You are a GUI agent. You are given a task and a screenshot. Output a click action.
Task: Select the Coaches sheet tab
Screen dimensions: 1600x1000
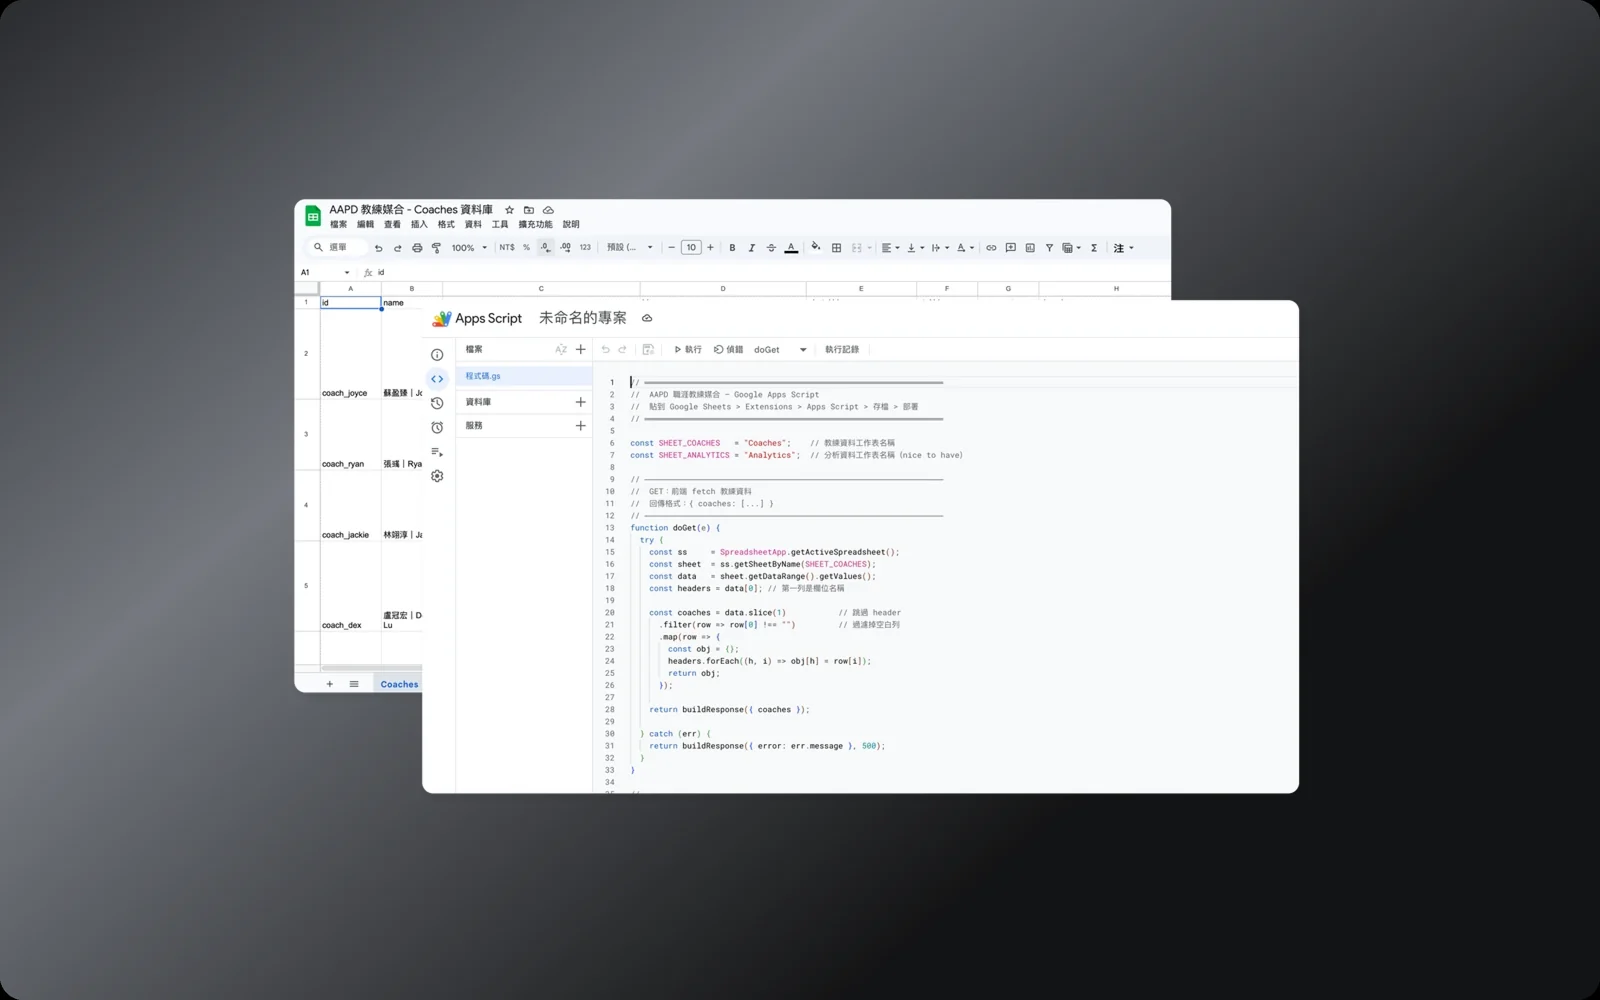point(399,685)
